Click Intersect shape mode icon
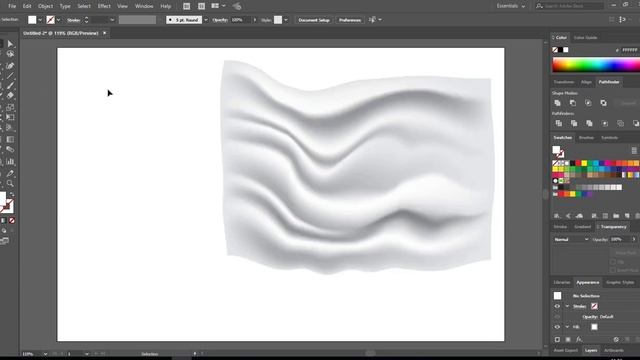The image size is (640, 360). 588,103
